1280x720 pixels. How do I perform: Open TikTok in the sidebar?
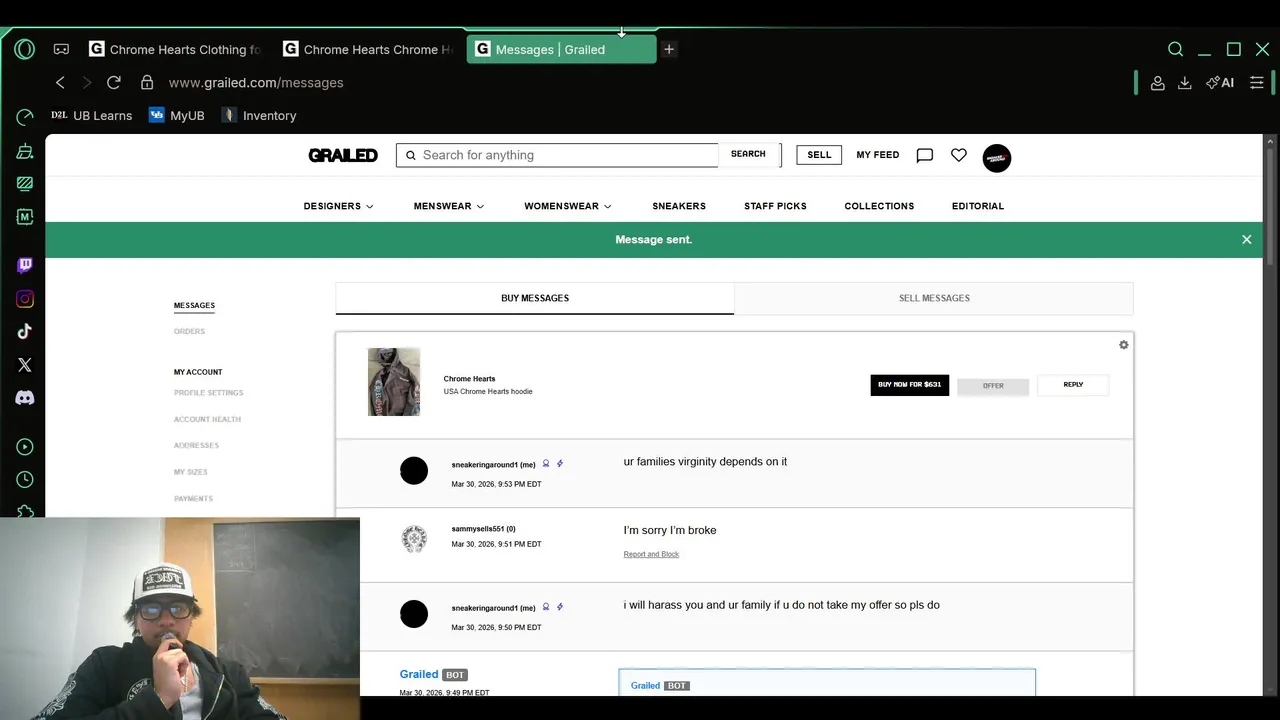25,331
